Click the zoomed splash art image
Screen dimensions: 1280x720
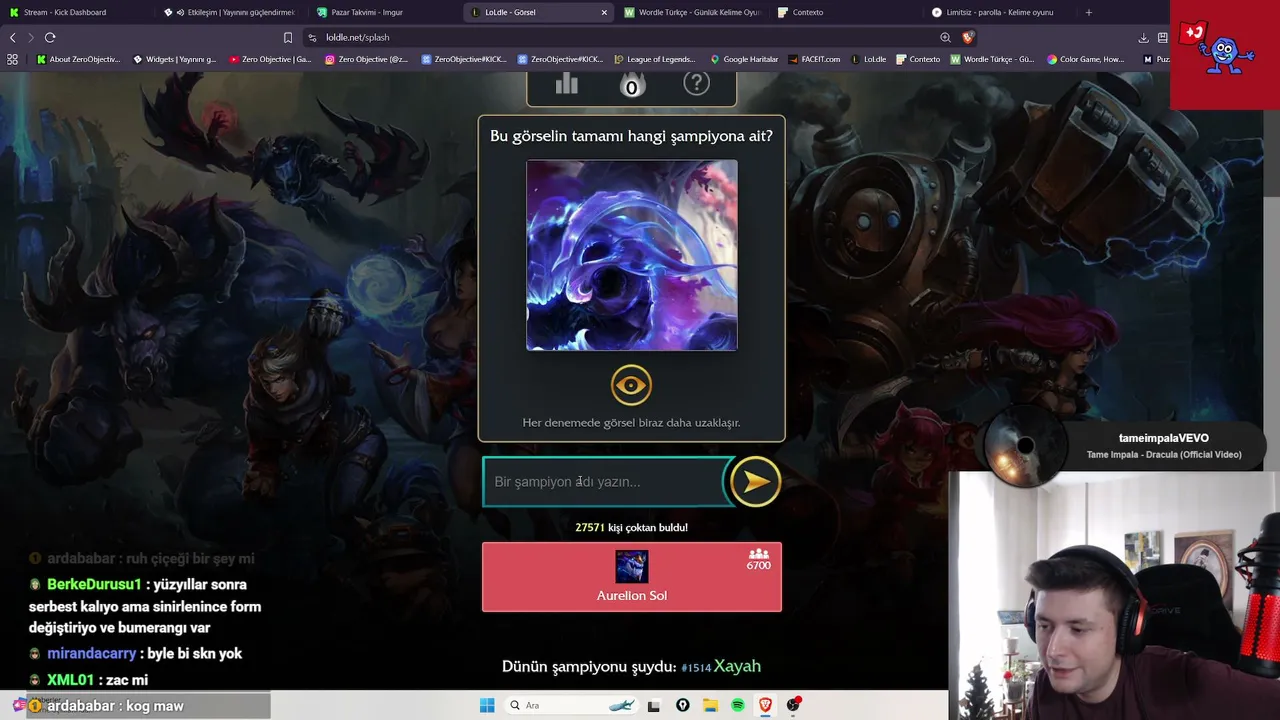632,255
